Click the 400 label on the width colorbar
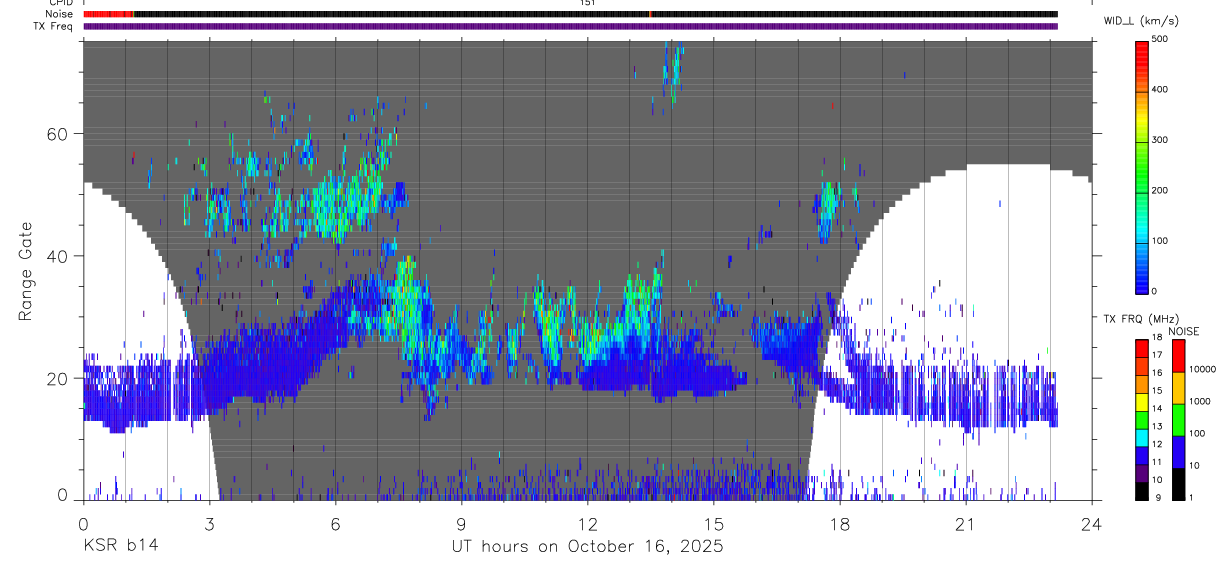The image size is (1228, 567). [x=1161, y=90]
